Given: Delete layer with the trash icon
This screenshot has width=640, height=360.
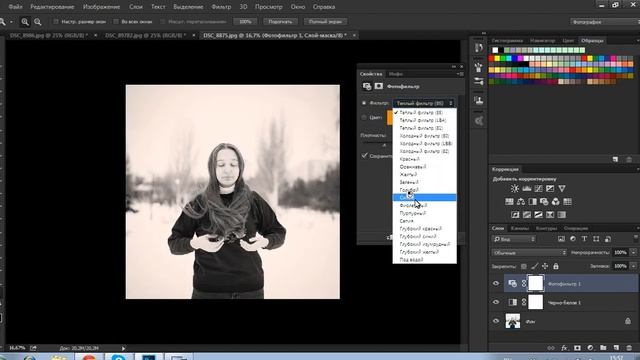Looking at the screenshot, I should tap(629, 348).
